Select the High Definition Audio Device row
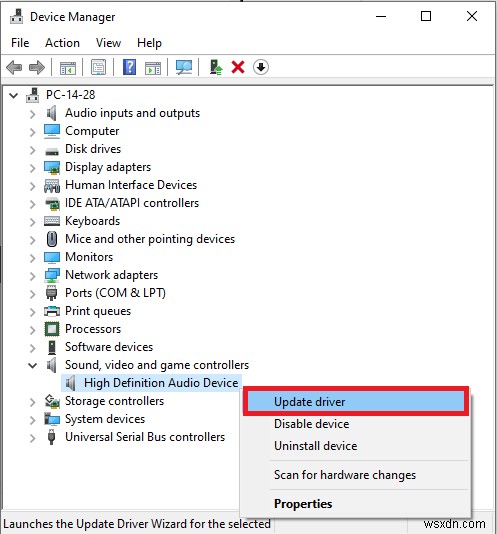This screenshot has height=534, width=497. (x=152, y=383)
